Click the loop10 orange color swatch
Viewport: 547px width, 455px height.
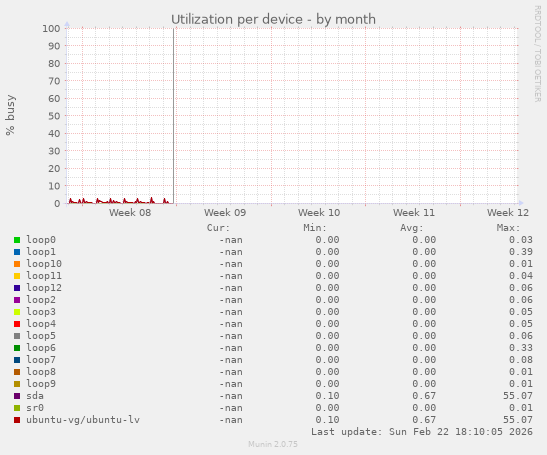(17, 264)
